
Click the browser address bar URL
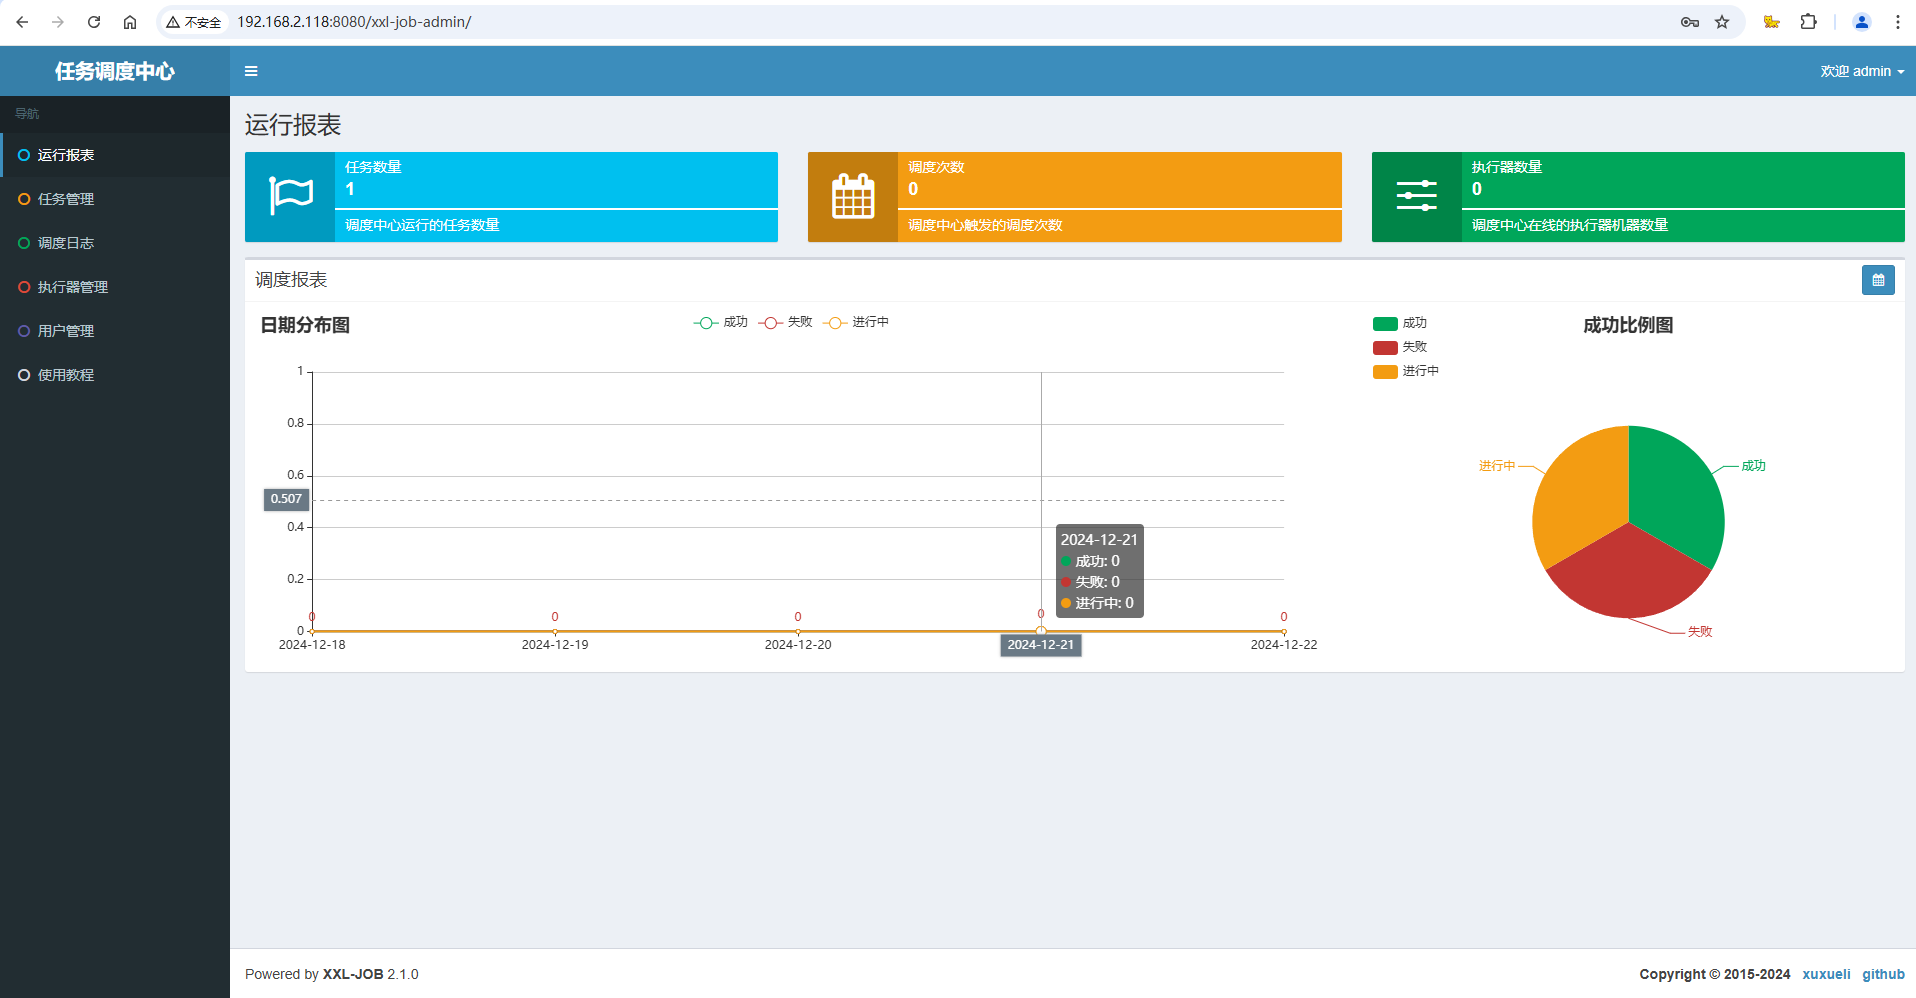click(354, 22)
